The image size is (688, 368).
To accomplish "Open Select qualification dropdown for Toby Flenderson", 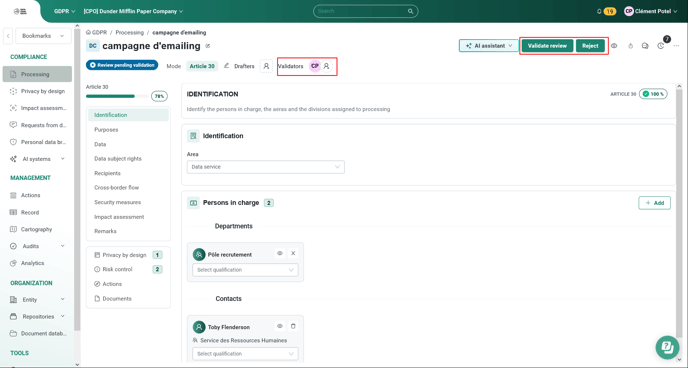I will click(245, 354).
